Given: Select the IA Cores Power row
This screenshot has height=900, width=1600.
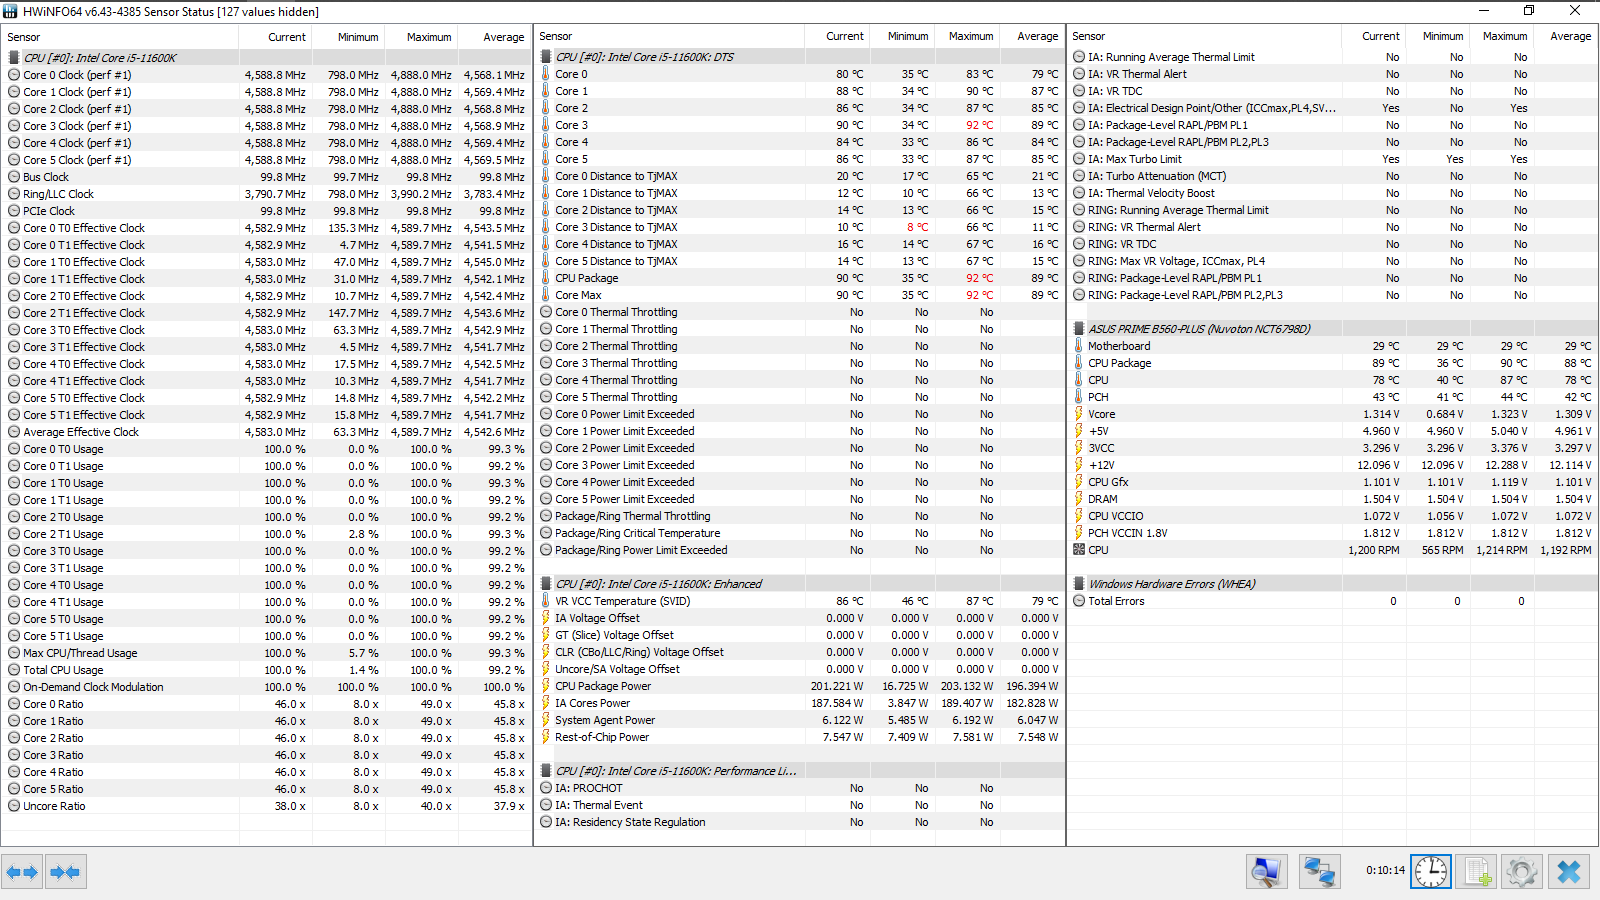Looking at the screenshot, I should click(x=799, y=703).
